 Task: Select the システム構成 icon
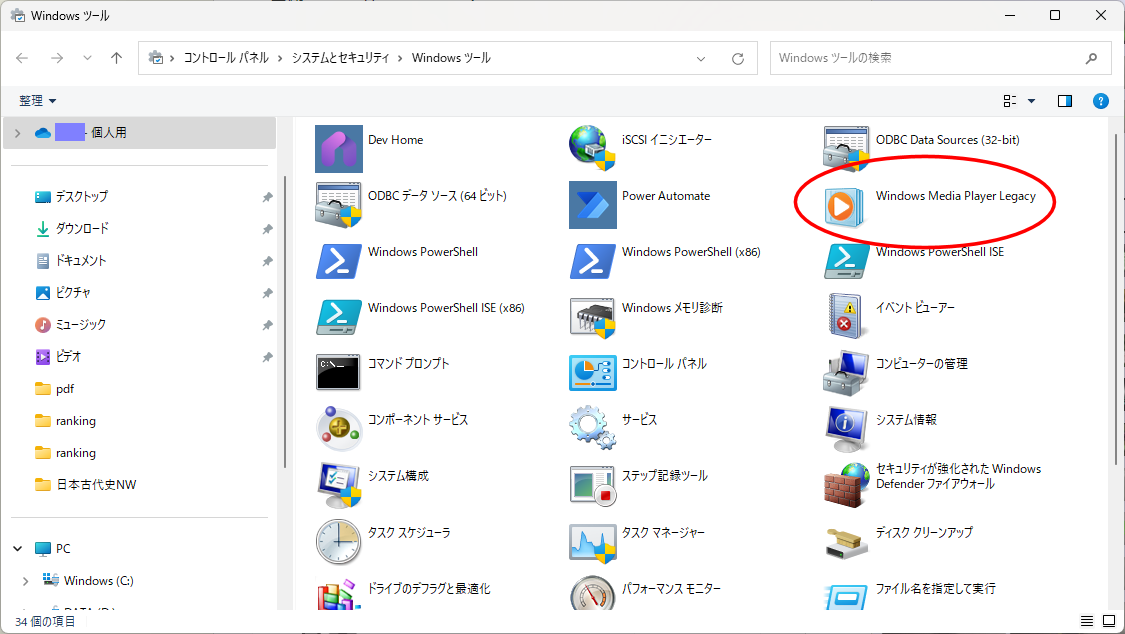coord(339,485)
